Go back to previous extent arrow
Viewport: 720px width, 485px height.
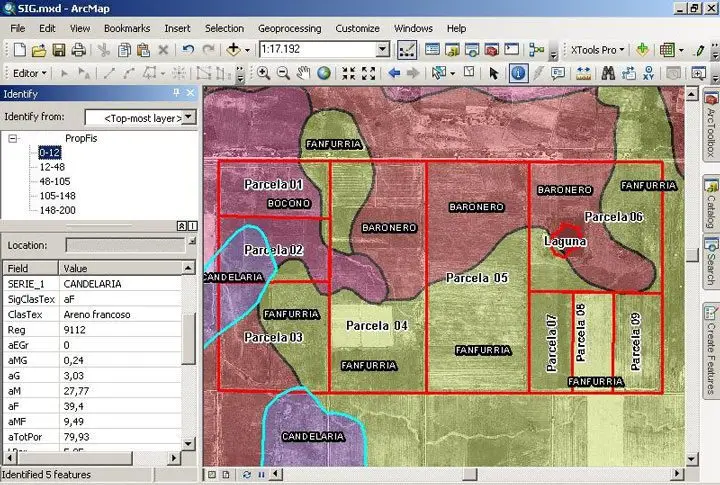coord(394,73)
